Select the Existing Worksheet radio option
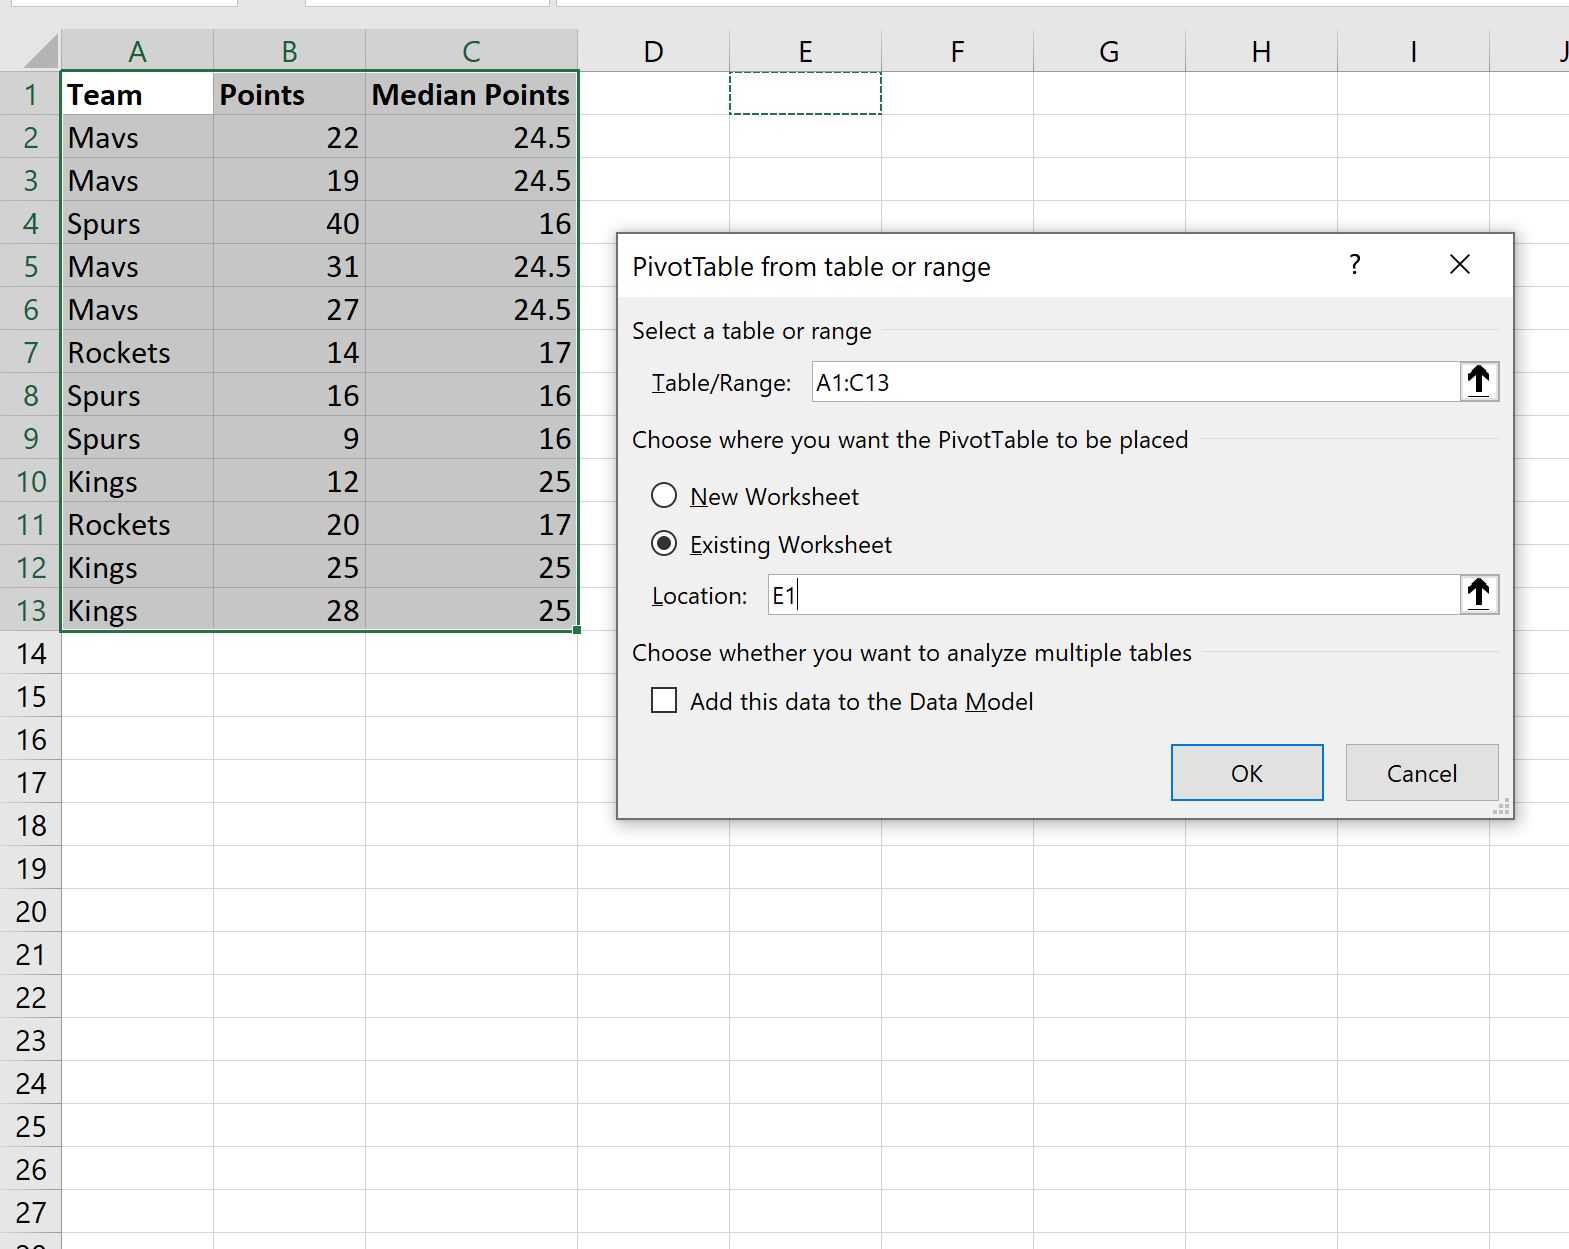The height and width of the screenshot is (1249, 1569). click(x=664, y=544)
